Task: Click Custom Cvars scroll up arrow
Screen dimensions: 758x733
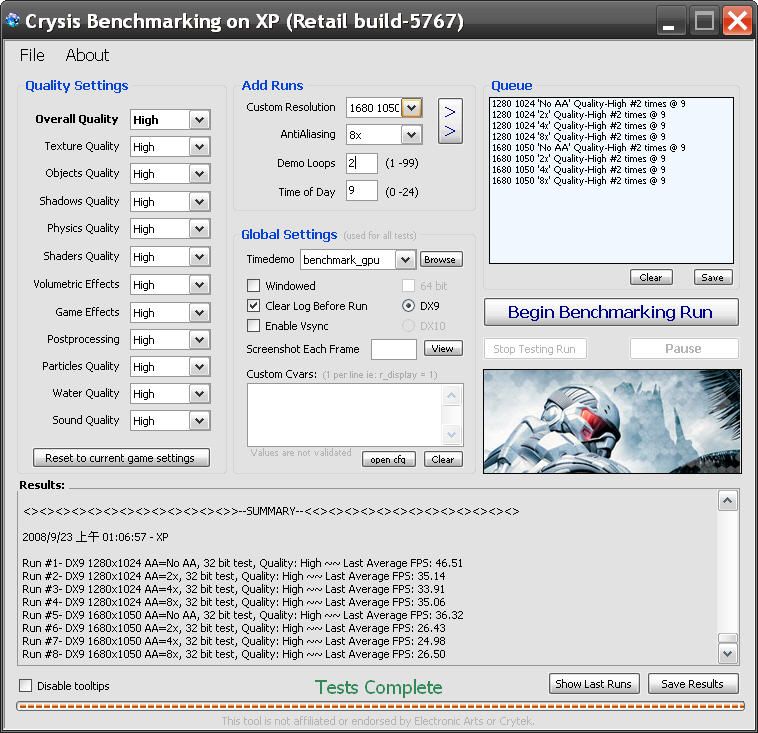Action: point(452,396)
